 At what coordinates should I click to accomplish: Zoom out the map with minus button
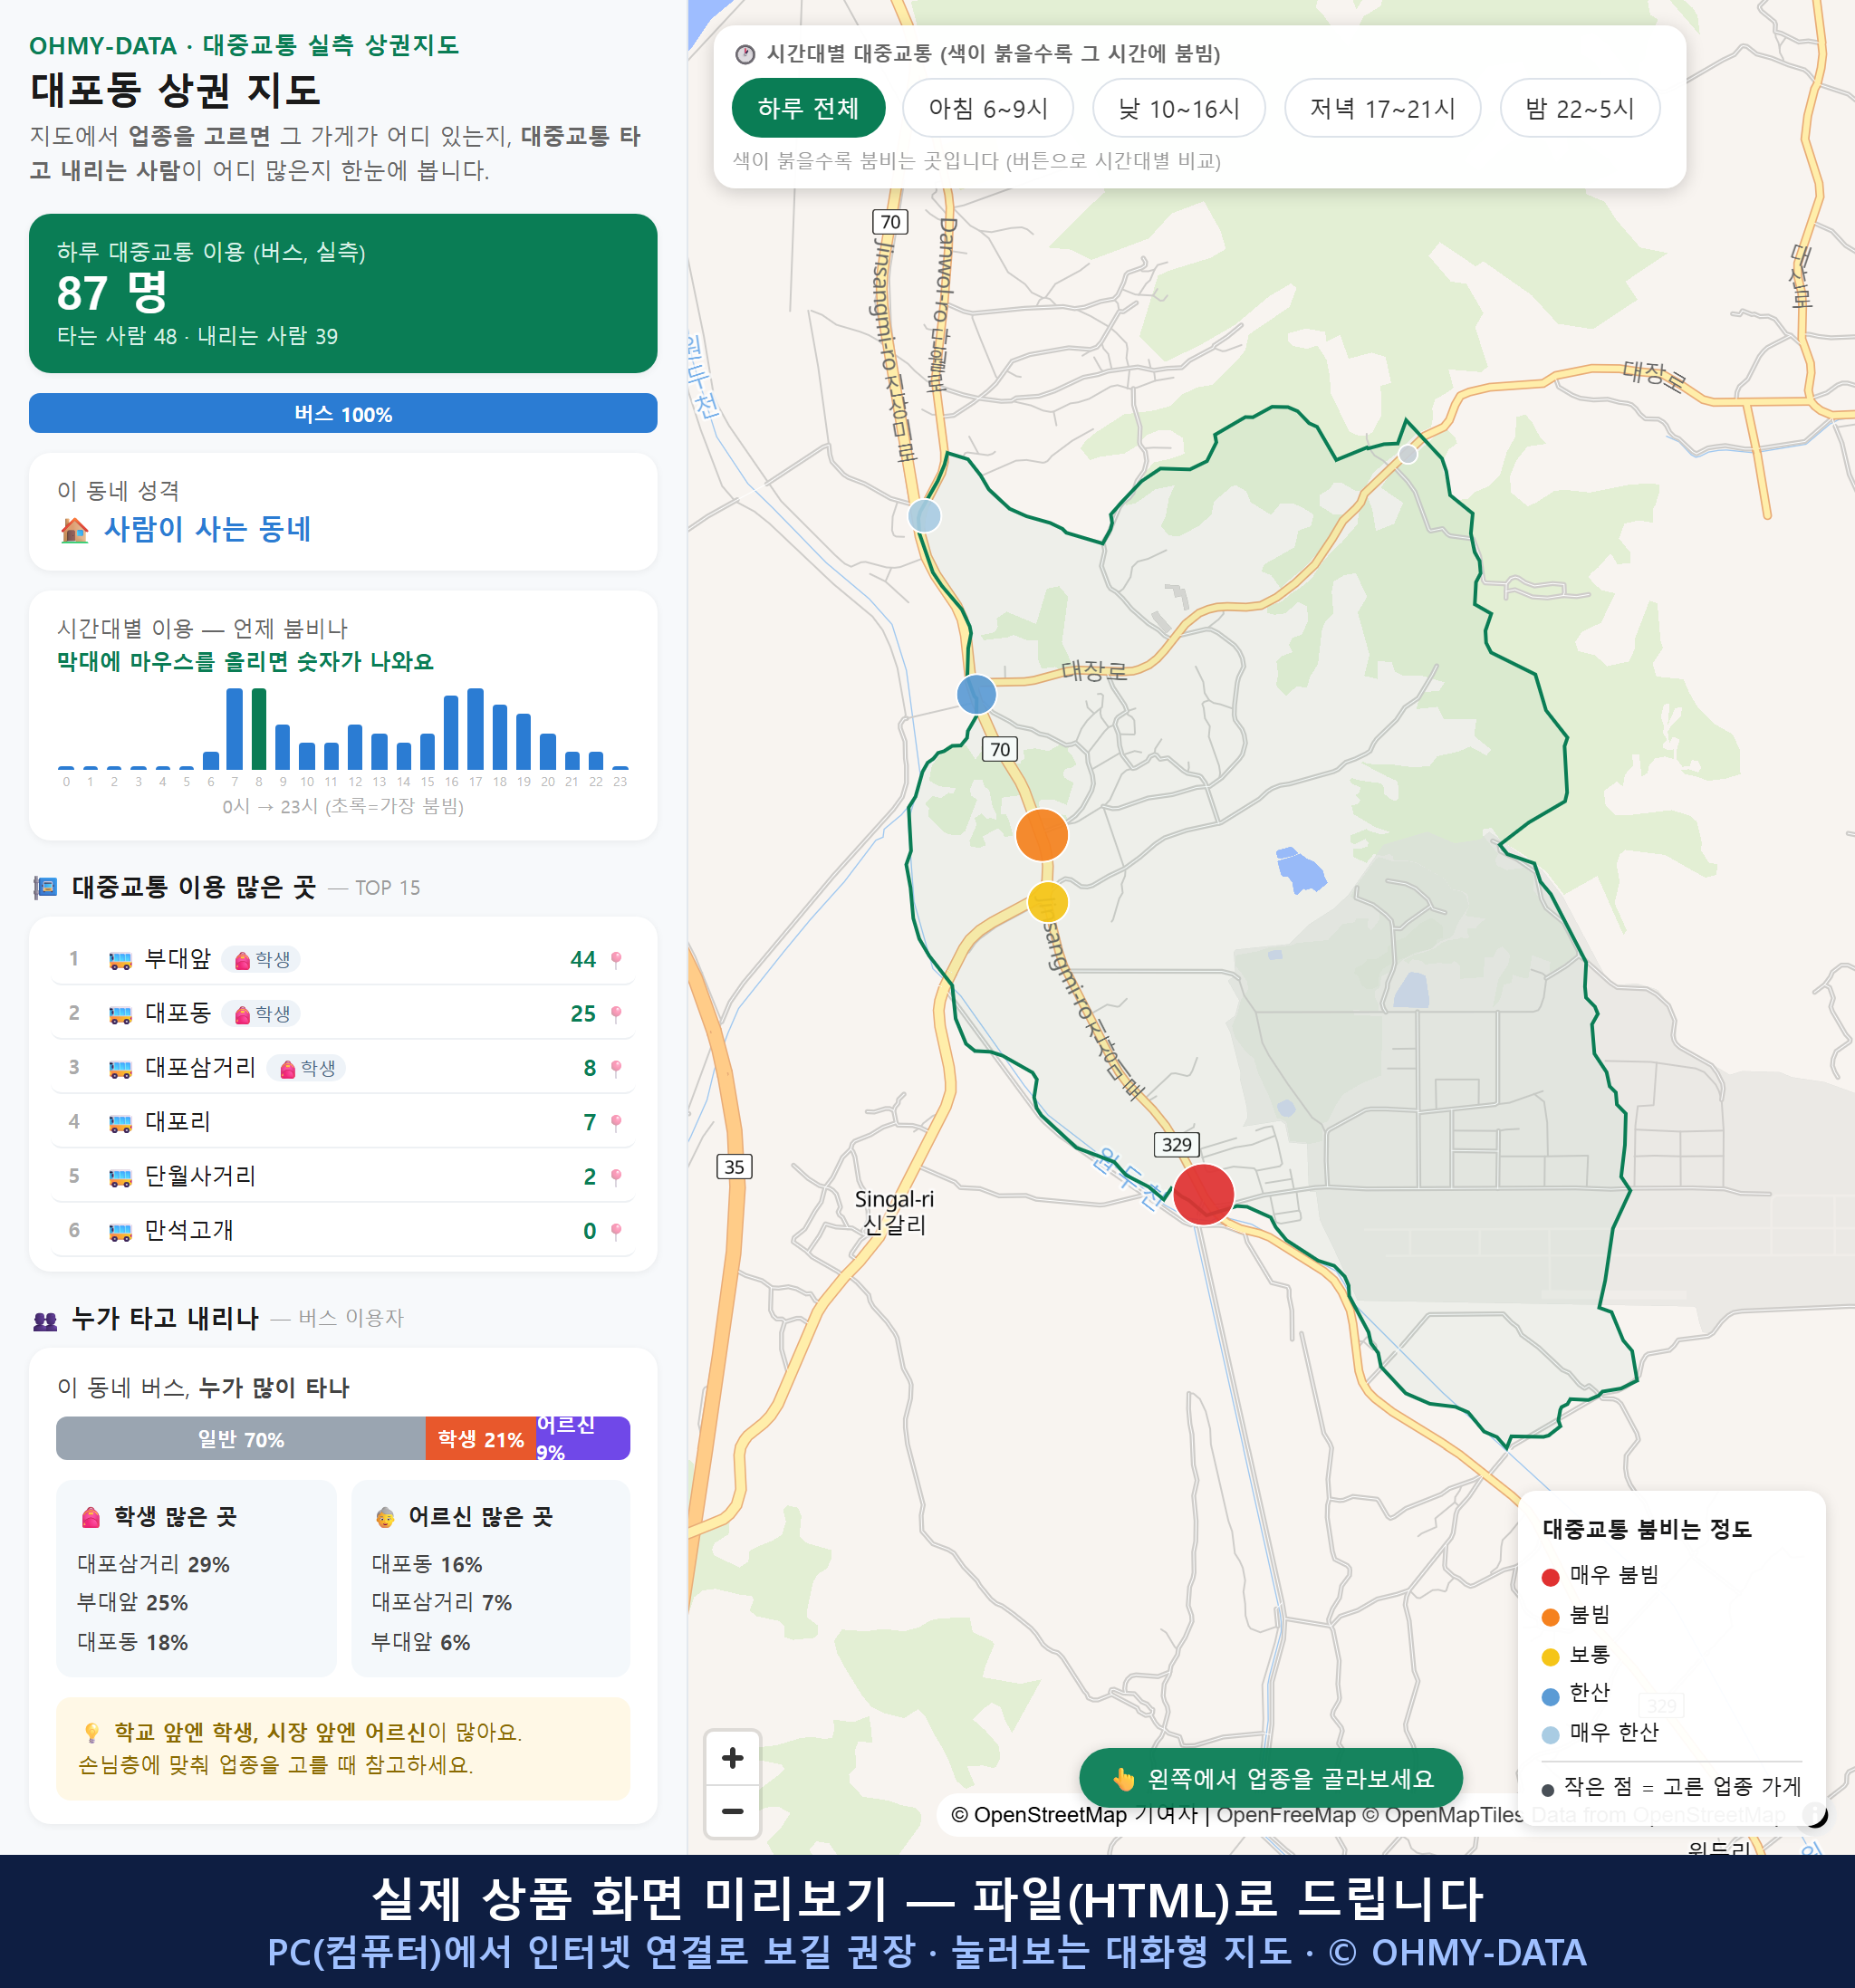[732, 1811]
